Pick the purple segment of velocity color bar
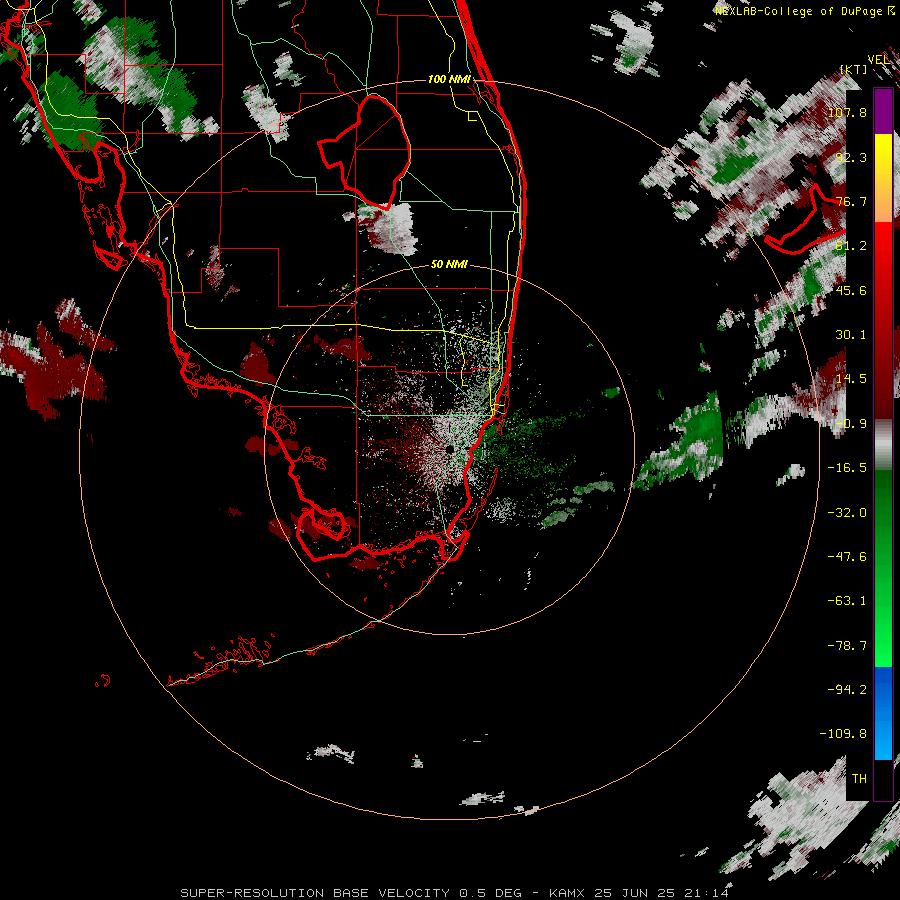Image resolution: width=900 pixels, height=900 pixels. (x=883, y=111)
